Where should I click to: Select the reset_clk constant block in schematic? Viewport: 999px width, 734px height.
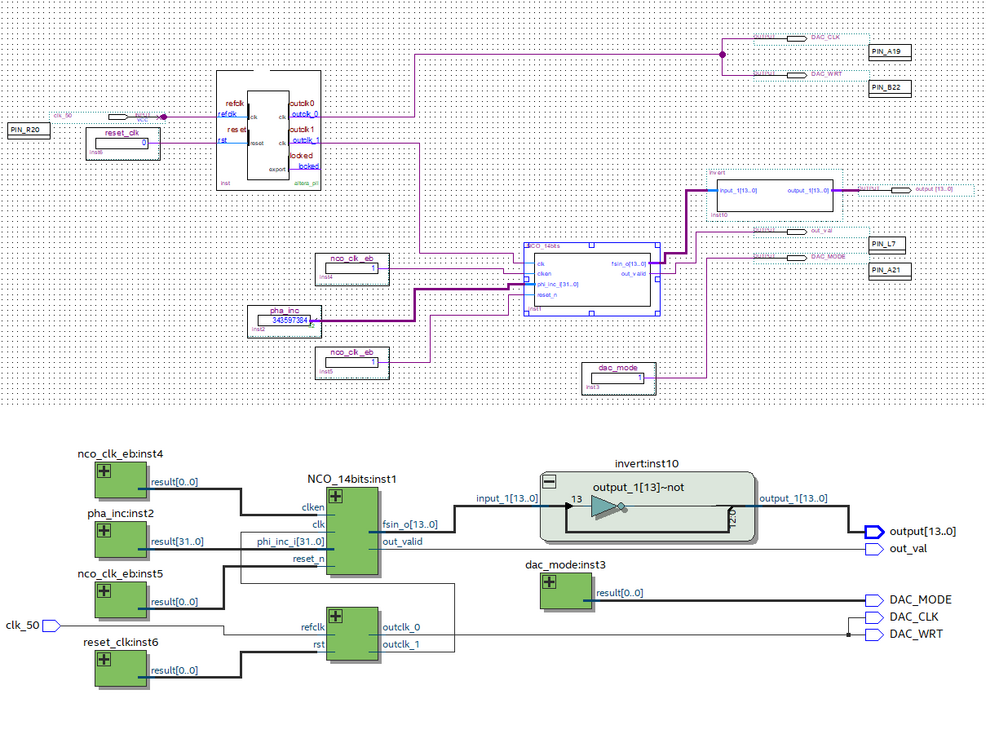(123, 143)
